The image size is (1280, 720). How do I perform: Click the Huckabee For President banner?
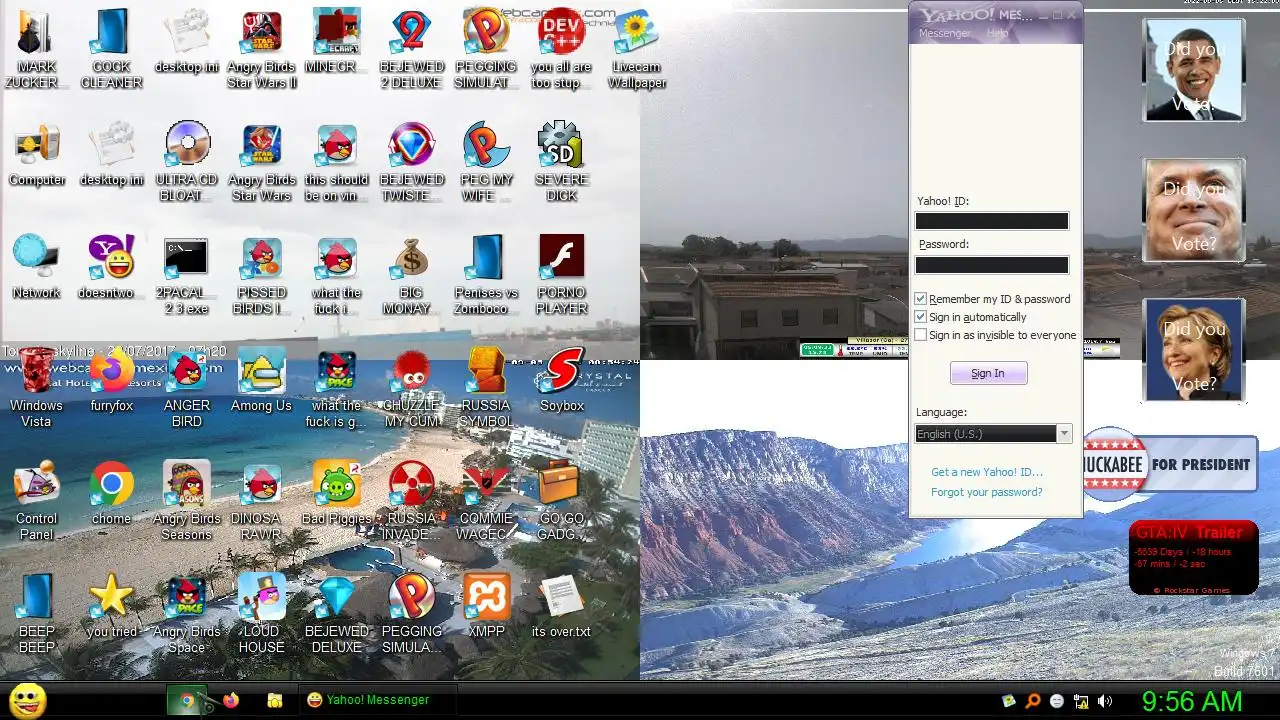coord(1170,464)
